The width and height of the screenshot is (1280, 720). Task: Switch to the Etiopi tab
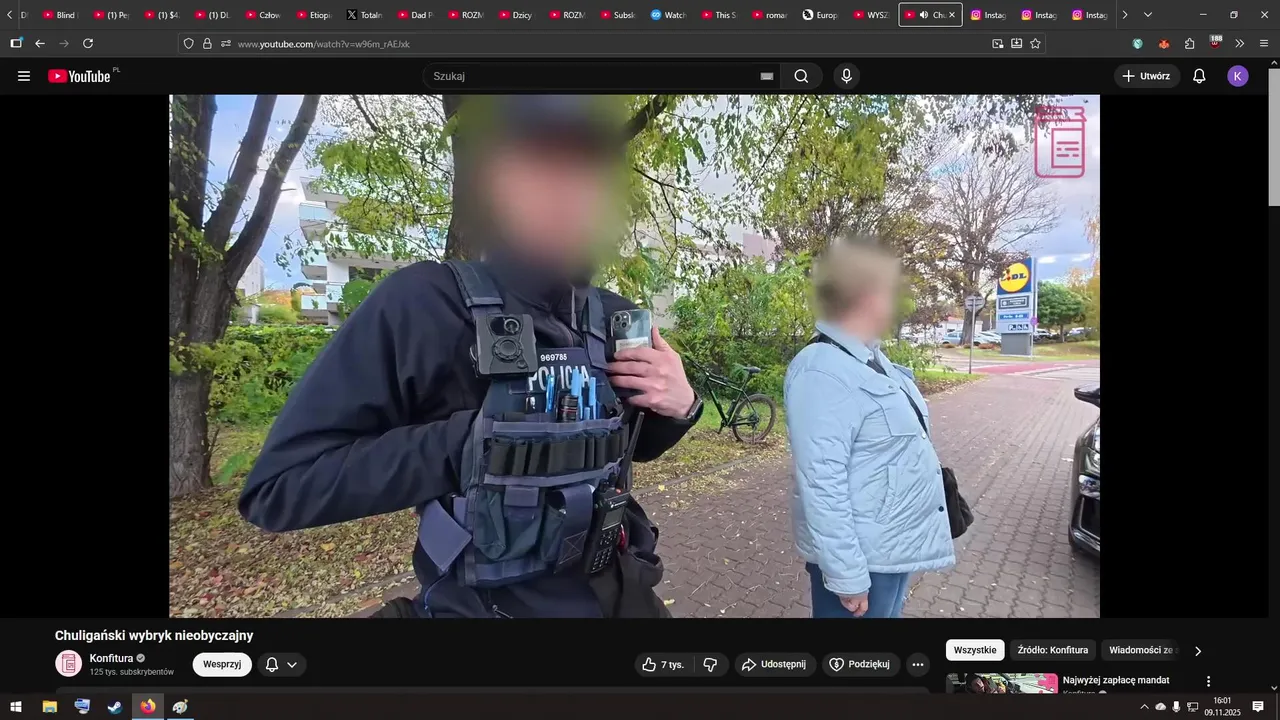click(x=314, y=15)
